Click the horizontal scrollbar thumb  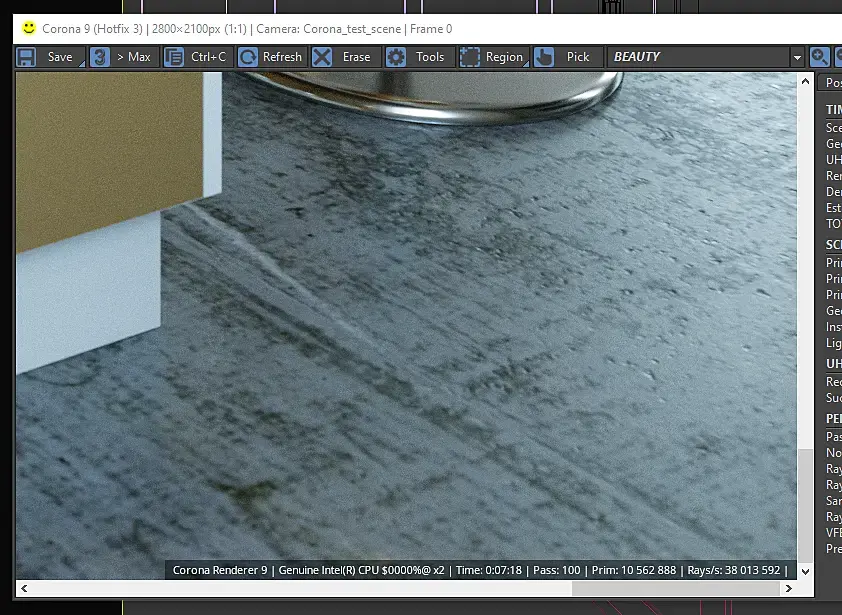pyautogui.click(x=676, y=589)
